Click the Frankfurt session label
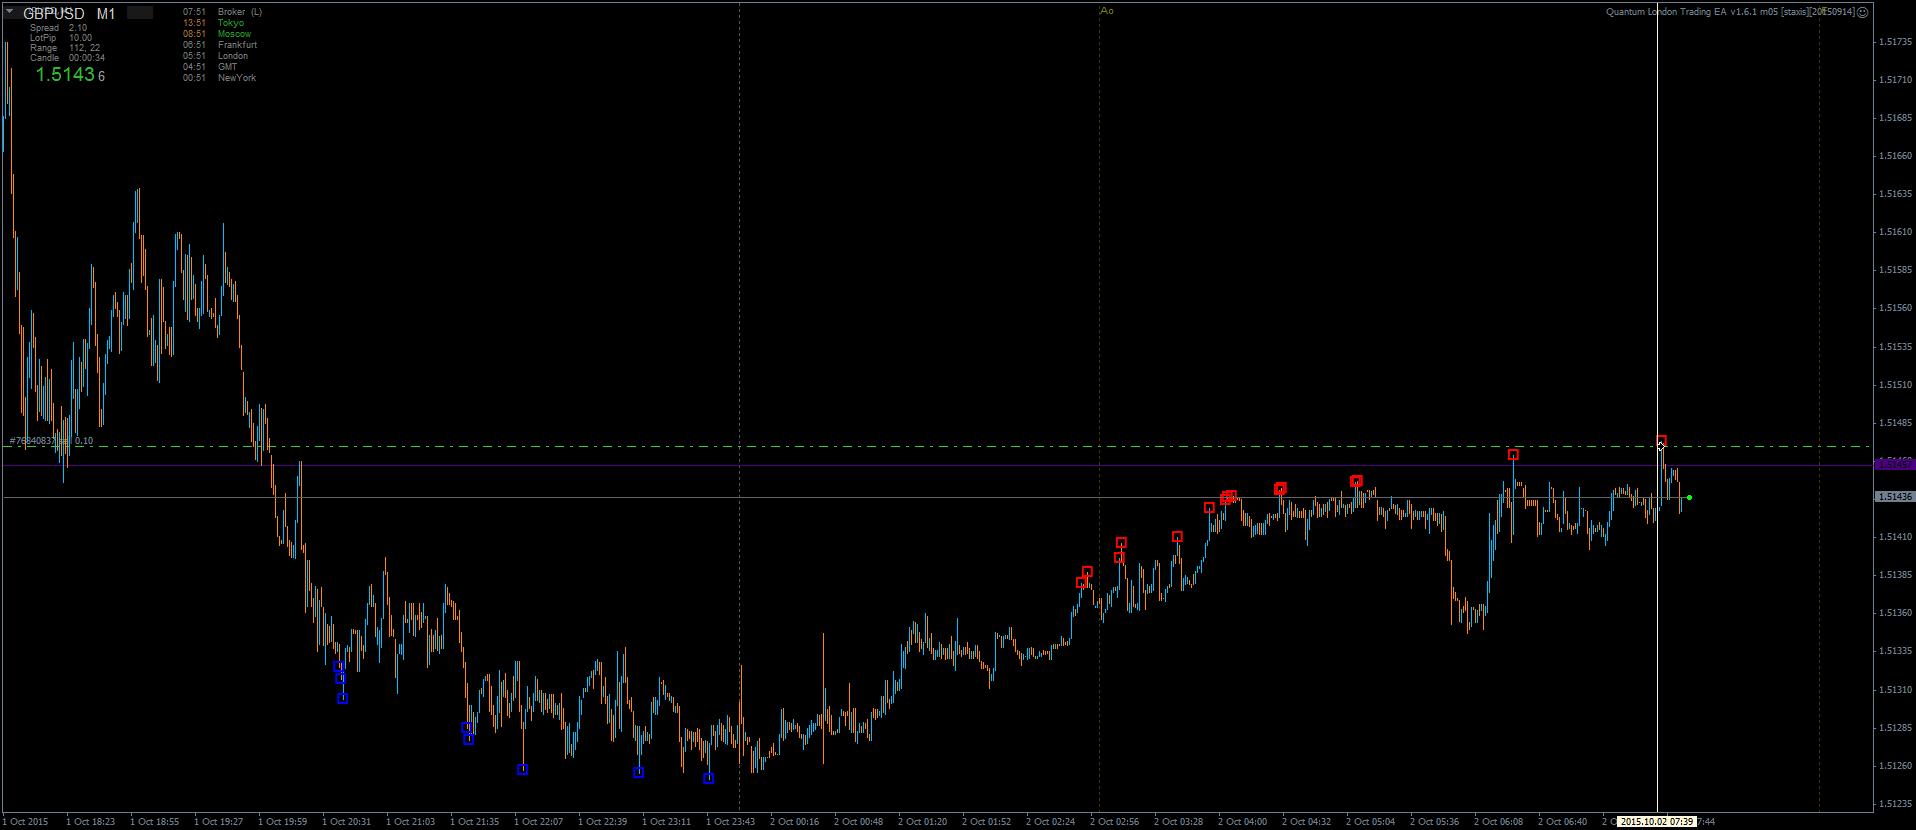Screen dimensions: 1916x830 coord(237,45)
